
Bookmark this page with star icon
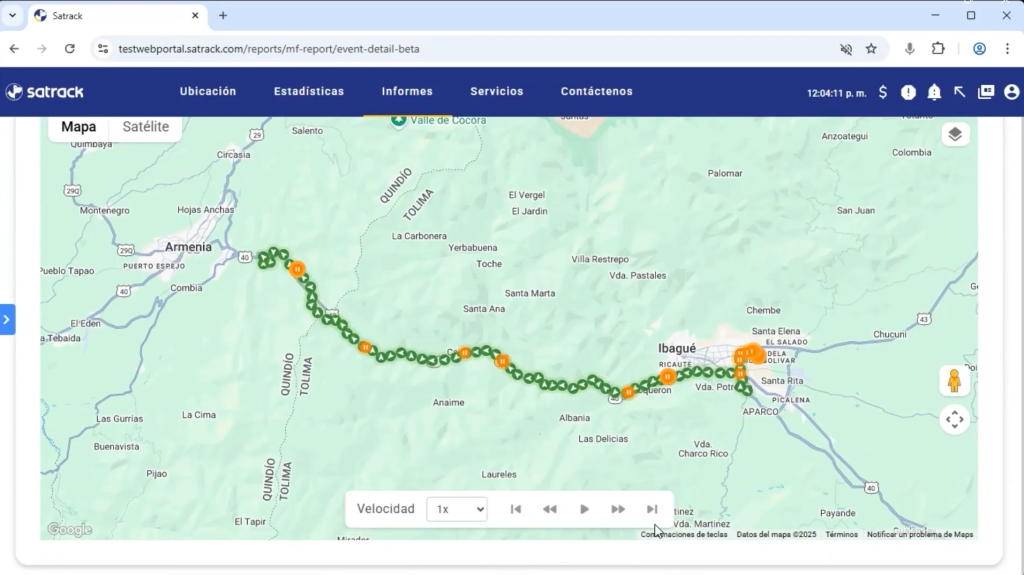coord(871,49)
